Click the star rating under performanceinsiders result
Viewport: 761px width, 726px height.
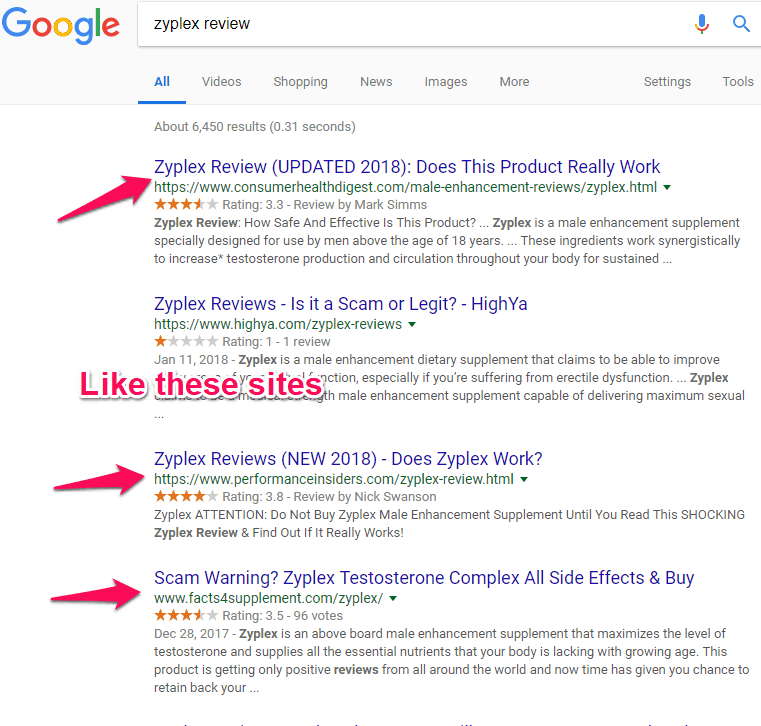(186, 496)
